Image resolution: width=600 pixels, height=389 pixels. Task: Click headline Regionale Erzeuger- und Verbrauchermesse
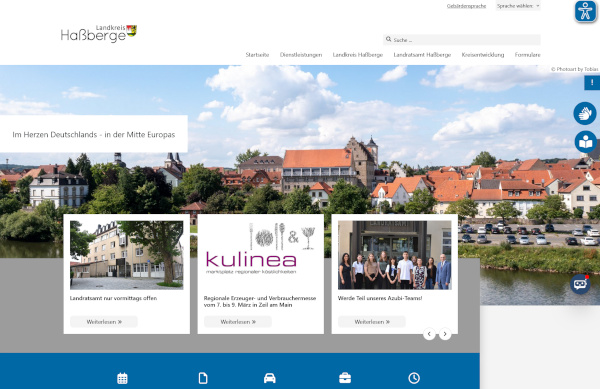(260, 301)
